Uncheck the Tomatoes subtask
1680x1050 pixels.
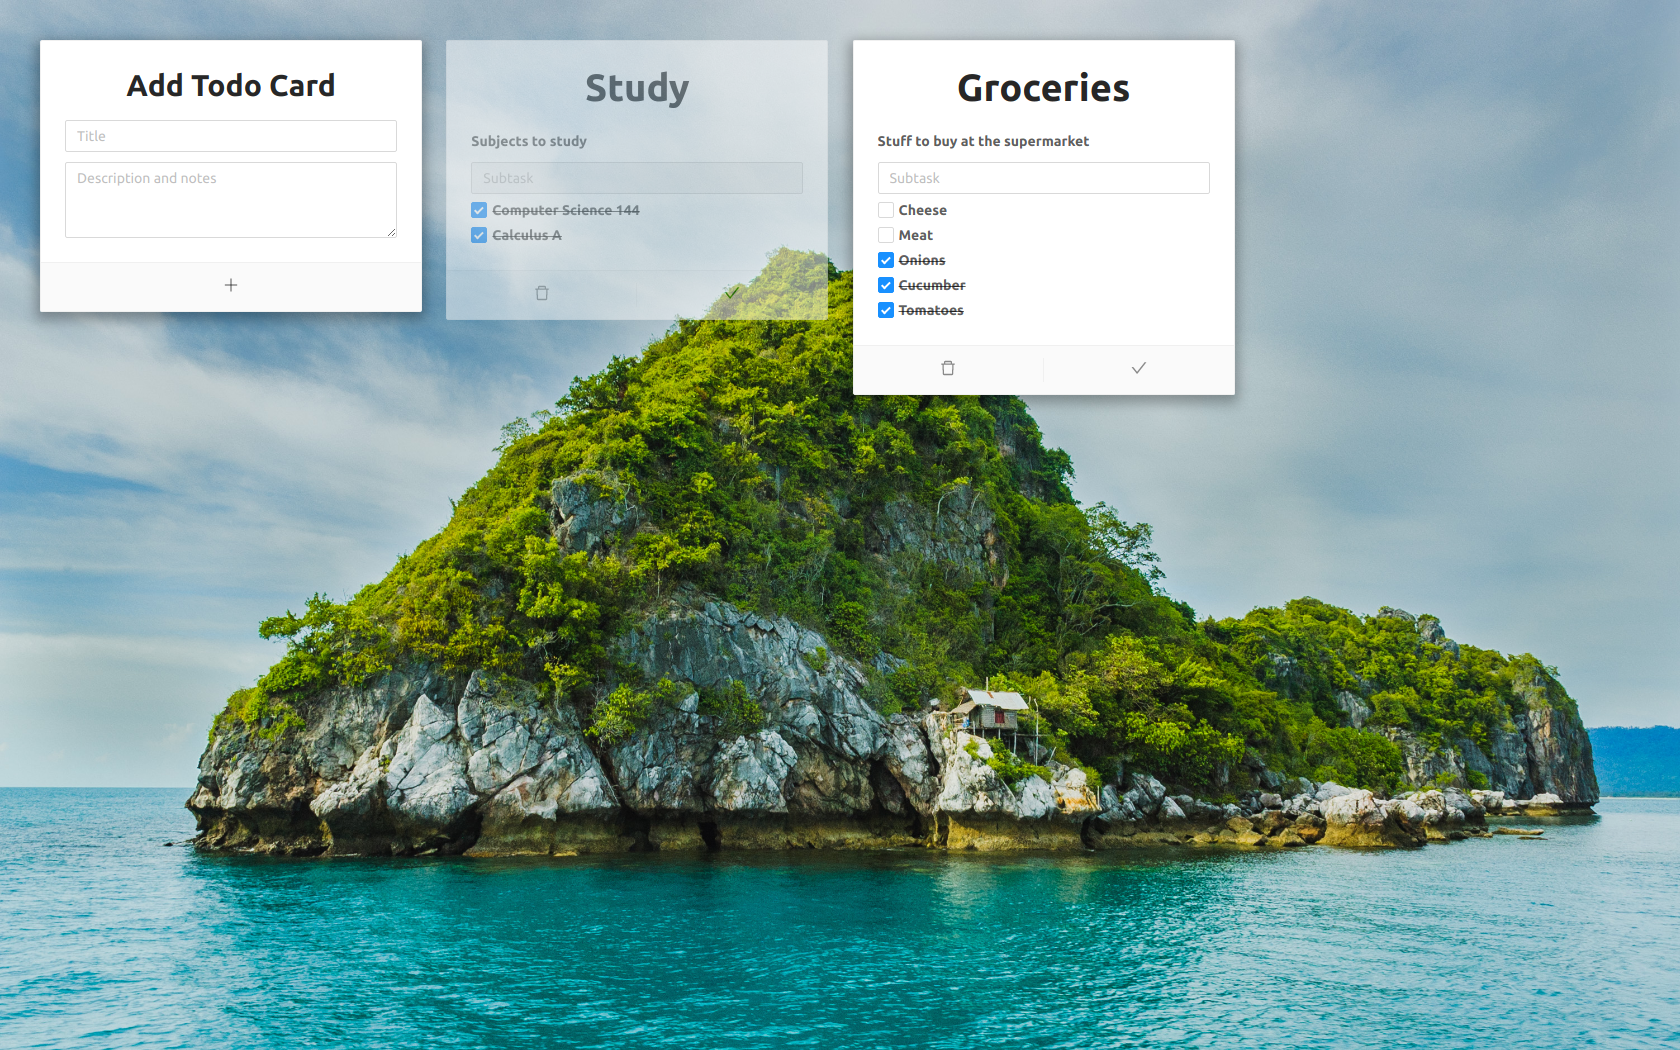coord(886,310)
